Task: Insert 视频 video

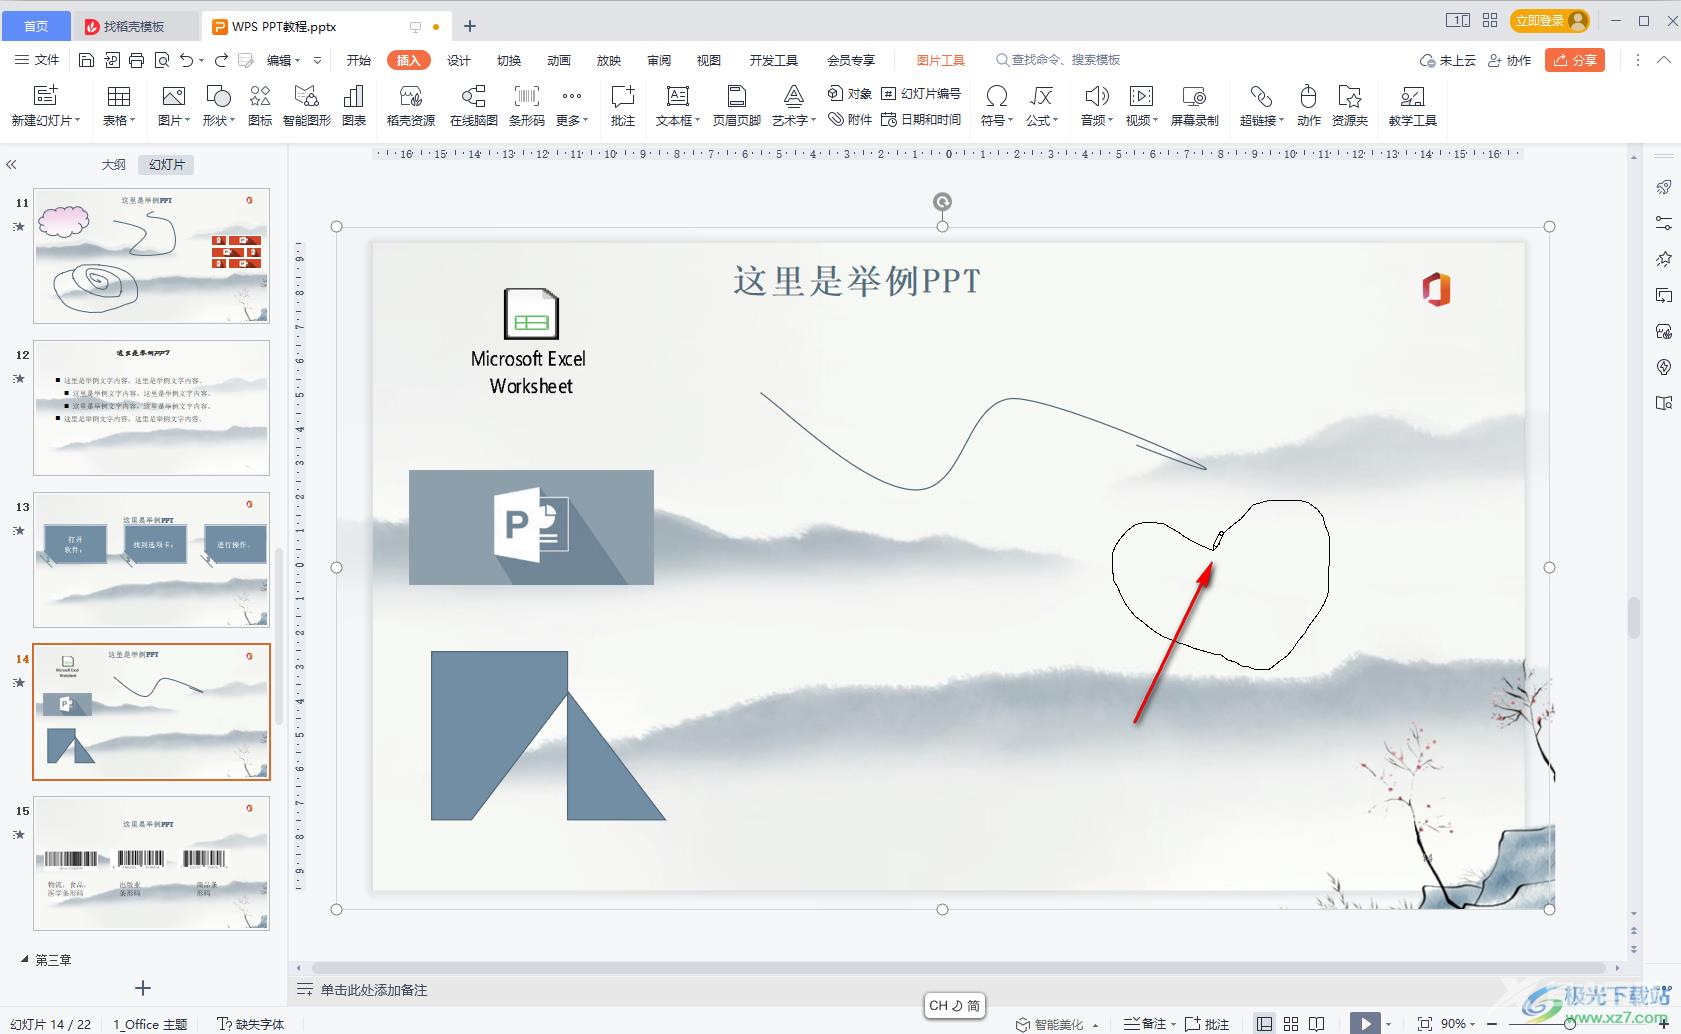Action: point(1141,96)
